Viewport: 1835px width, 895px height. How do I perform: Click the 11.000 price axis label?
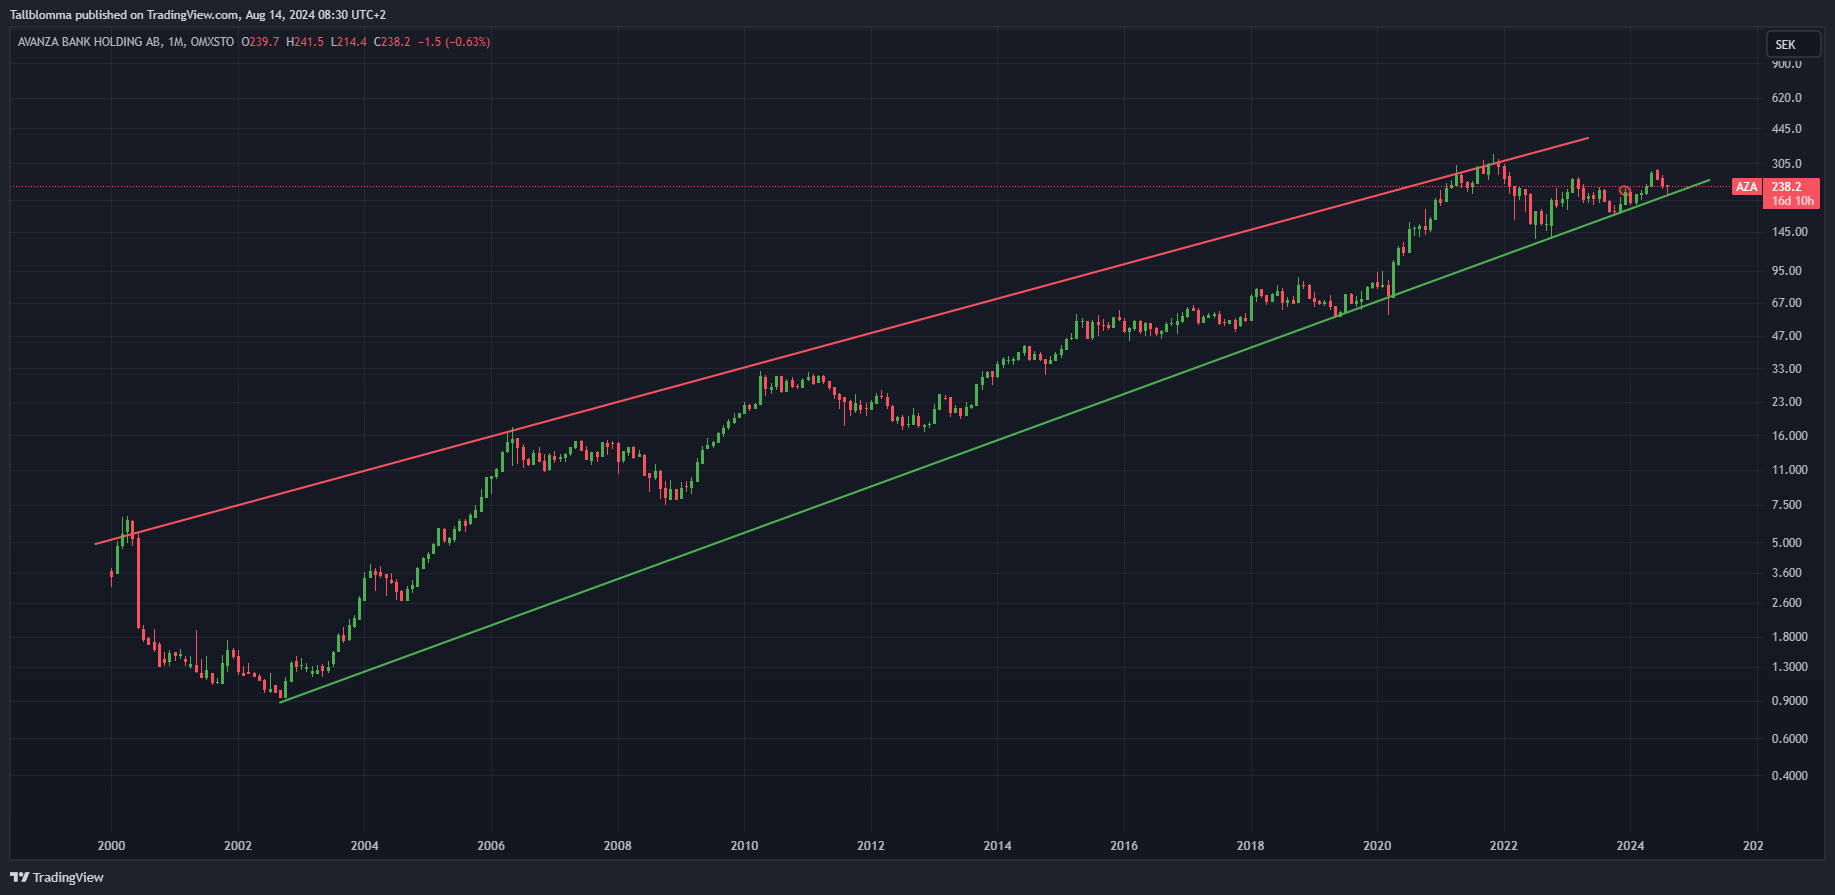[x=1789, y=470]
